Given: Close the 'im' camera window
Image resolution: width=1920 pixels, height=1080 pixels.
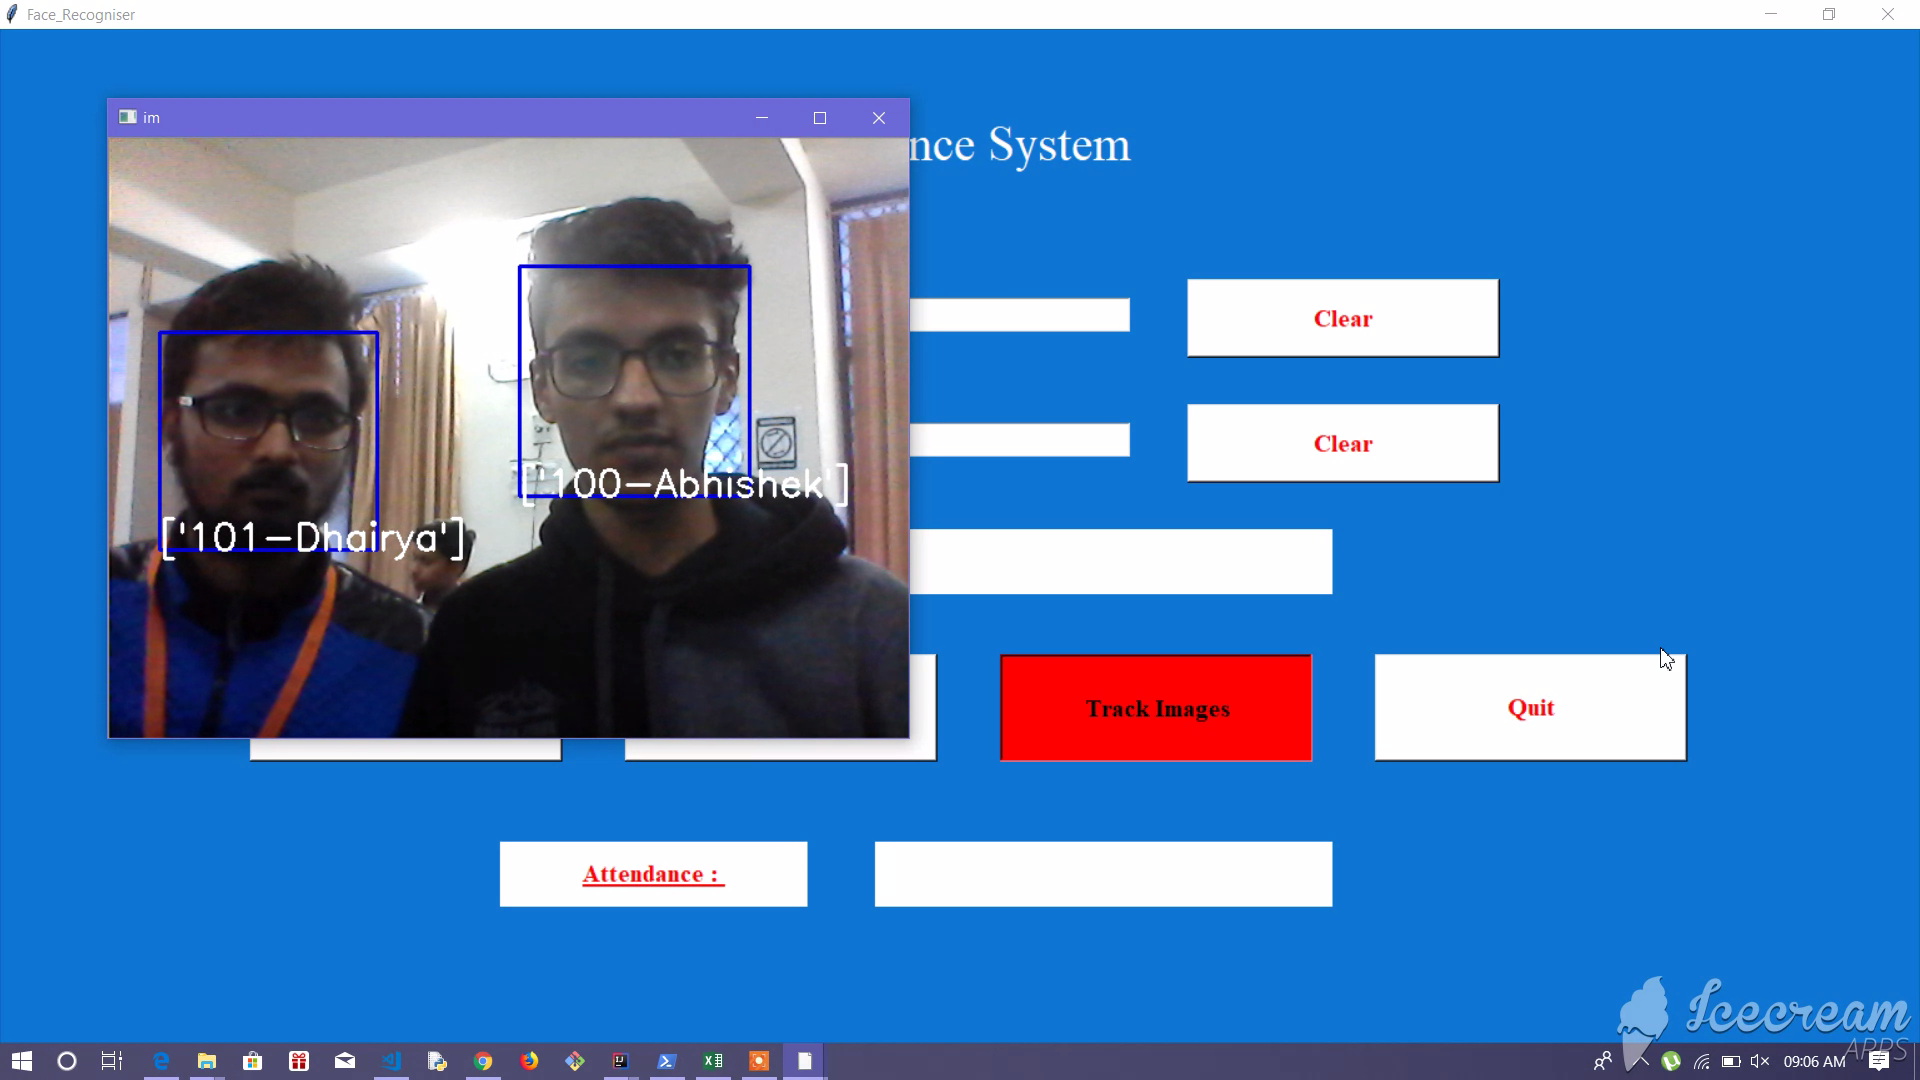Looking at the screenshot, I should [879, 118].
